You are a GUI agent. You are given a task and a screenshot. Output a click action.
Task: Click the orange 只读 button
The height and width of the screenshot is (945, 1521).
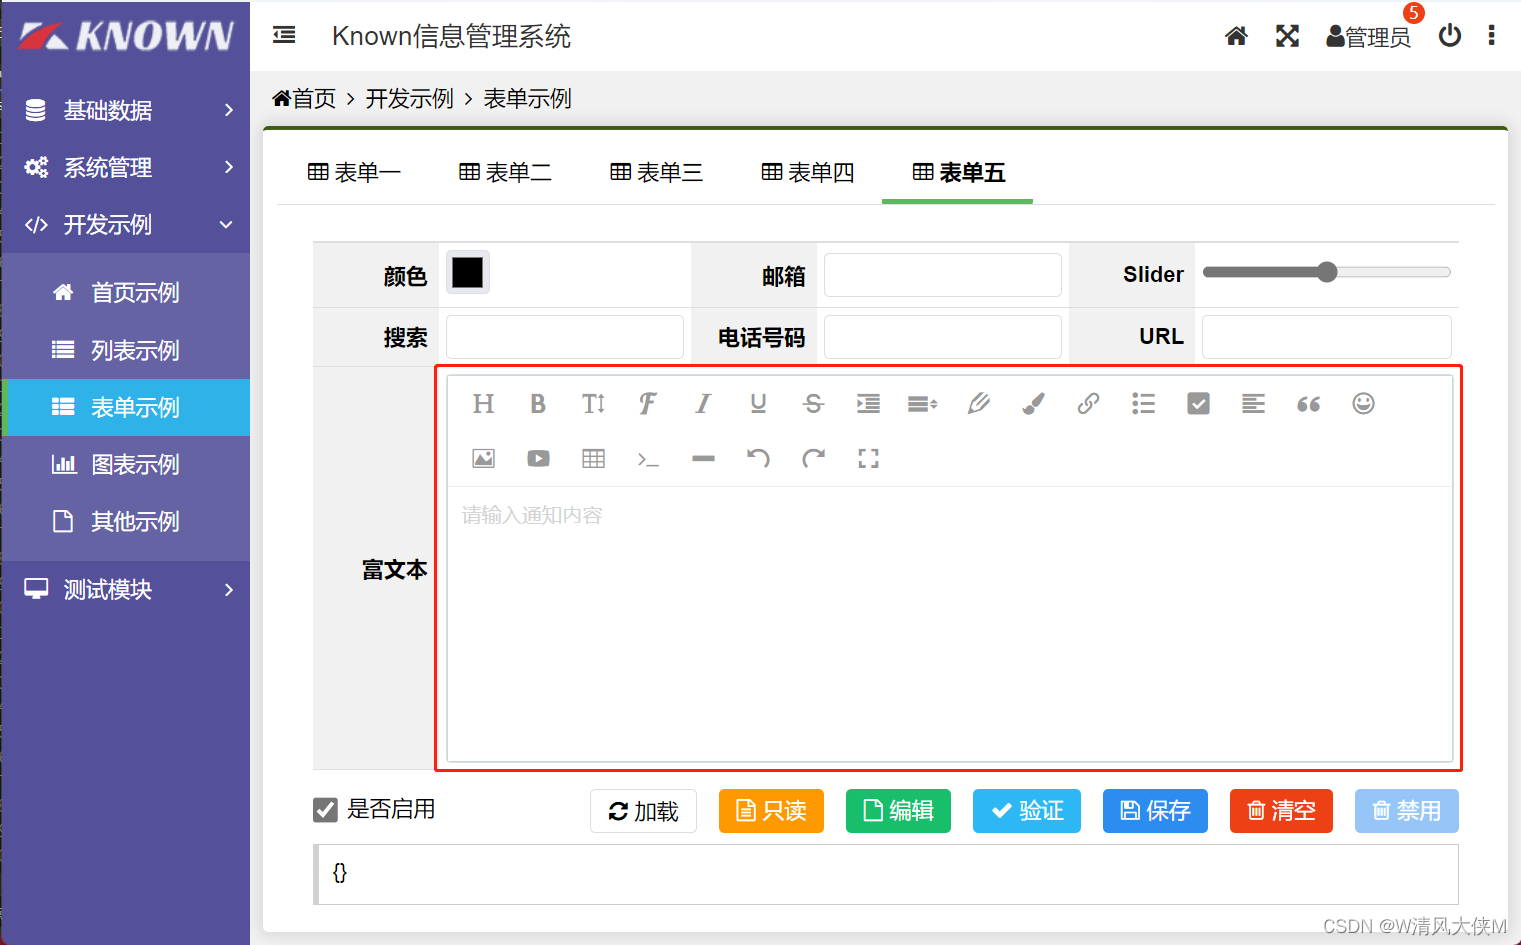[771, 811]
